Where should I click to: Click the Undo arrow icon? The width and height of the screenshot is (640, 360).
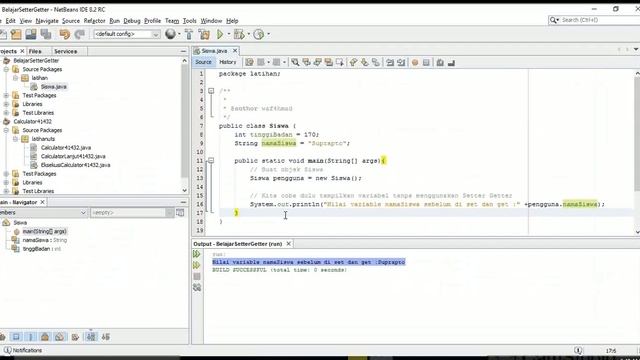pyautogui.click(x=64, y=34)
